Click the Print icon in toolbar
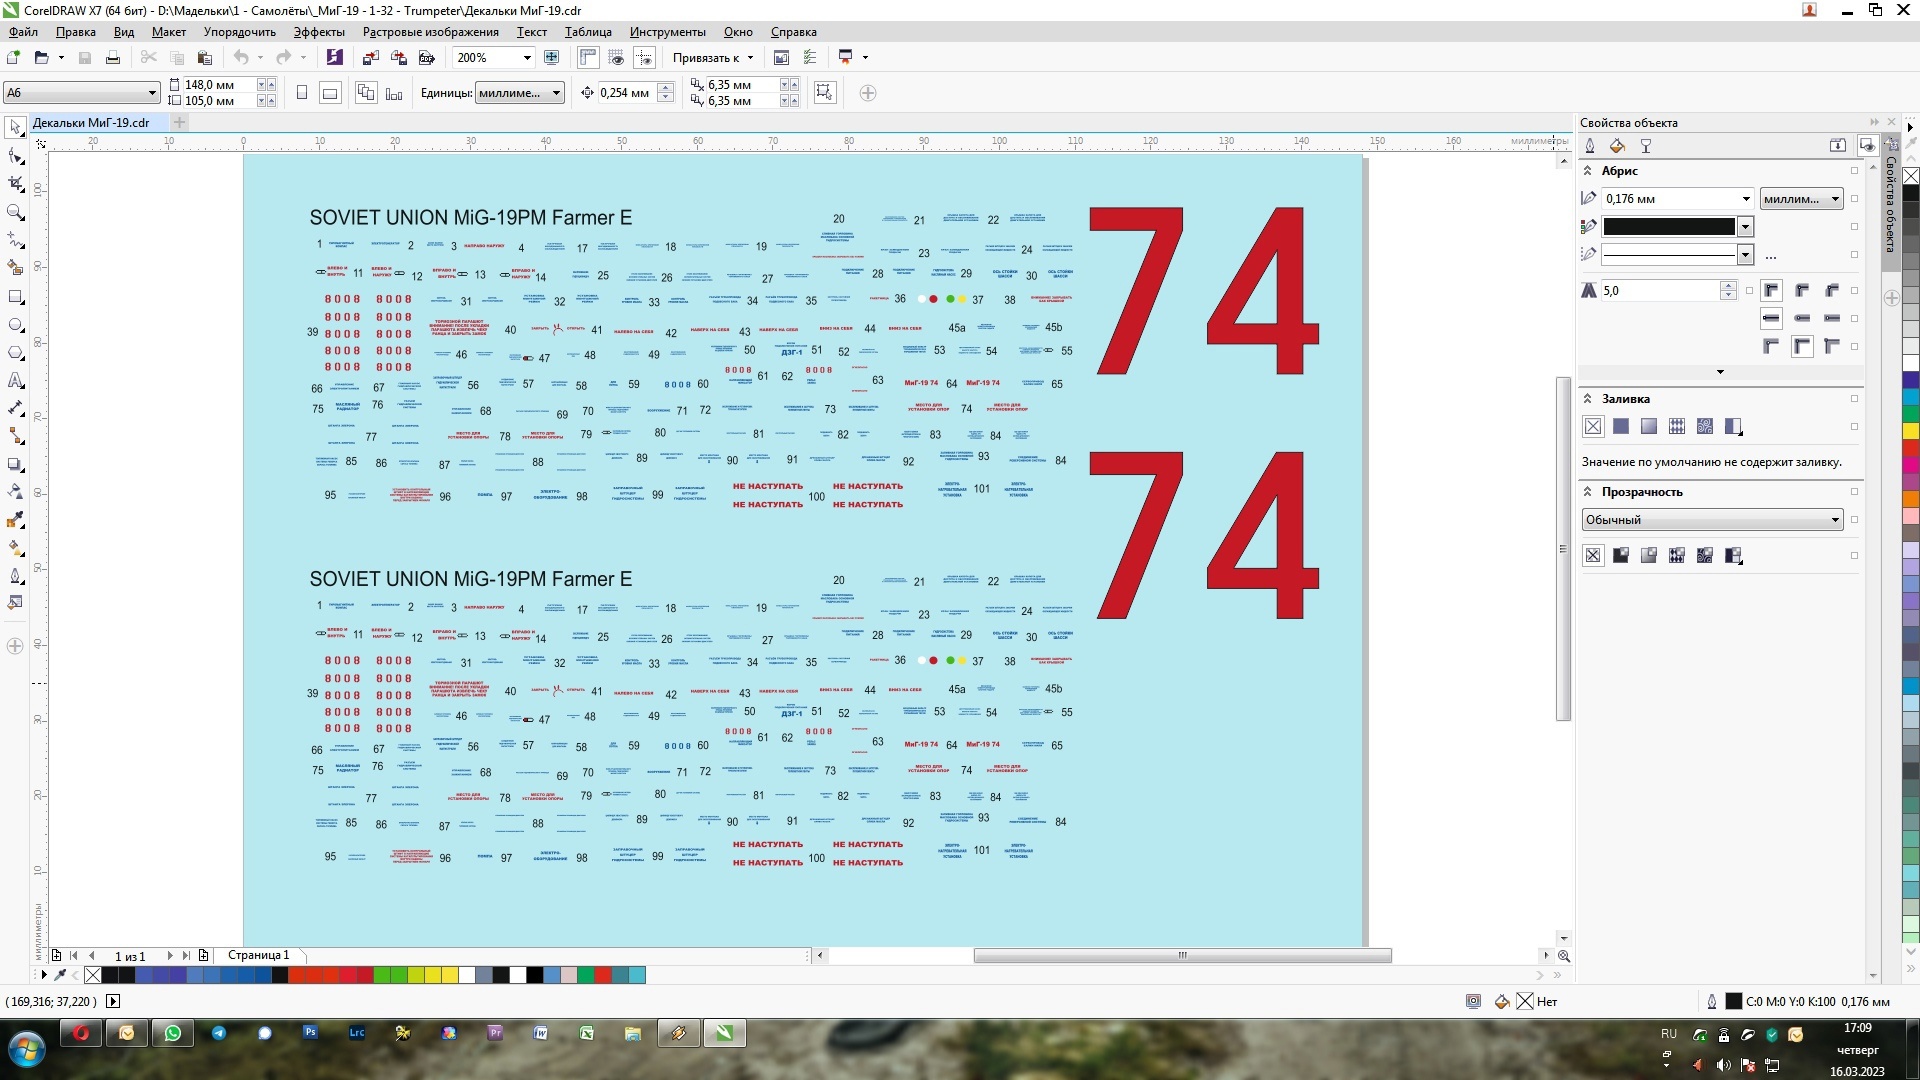1920x1080 pixels. [x=113, y=58]
